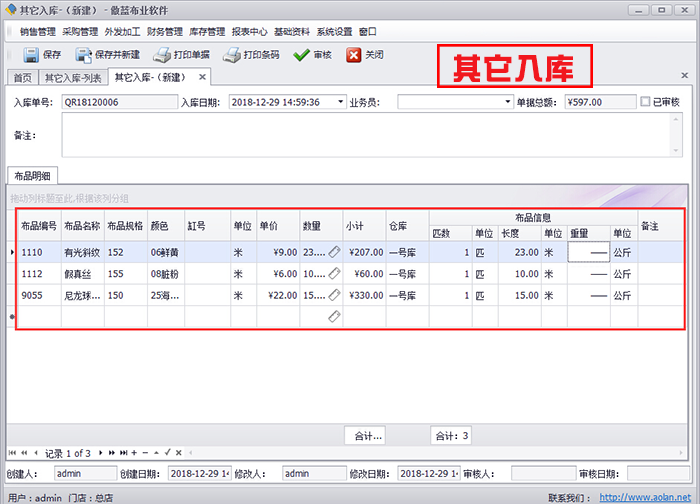This screenshot has height=504, width=700.
Task: Click ruler icon in row 9055 quantity cell
Action: click(x=334, y=295)
